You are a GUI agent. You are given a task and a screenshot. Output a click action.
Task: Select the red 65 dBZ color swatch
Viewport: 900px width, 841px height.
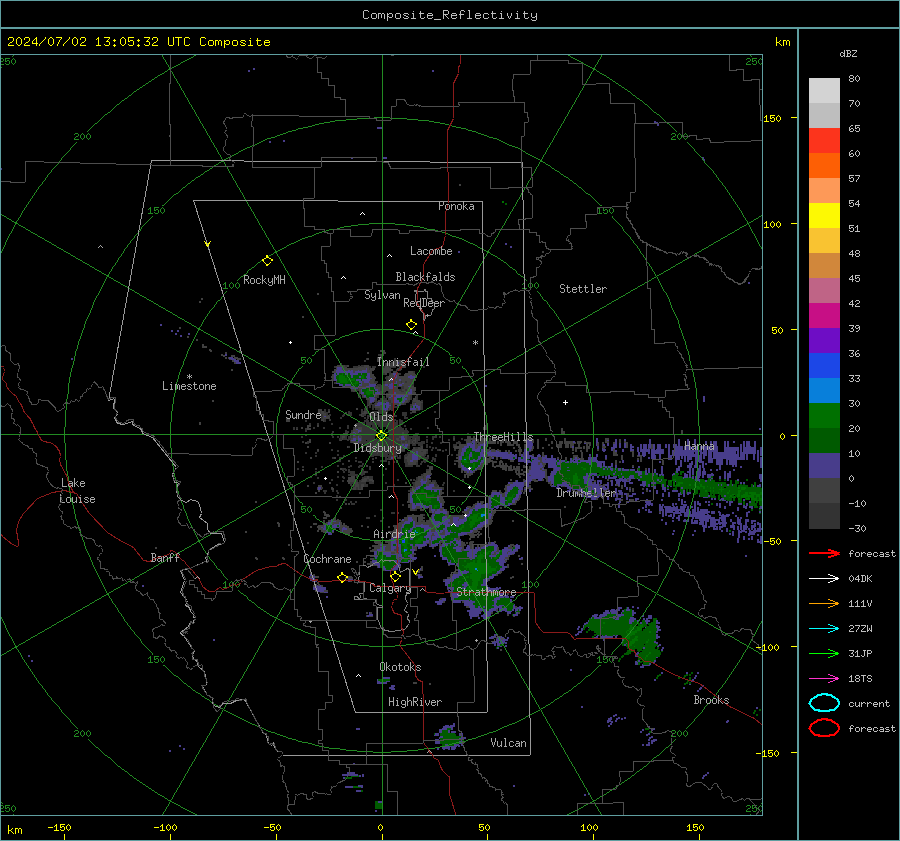tap(824, 140)
